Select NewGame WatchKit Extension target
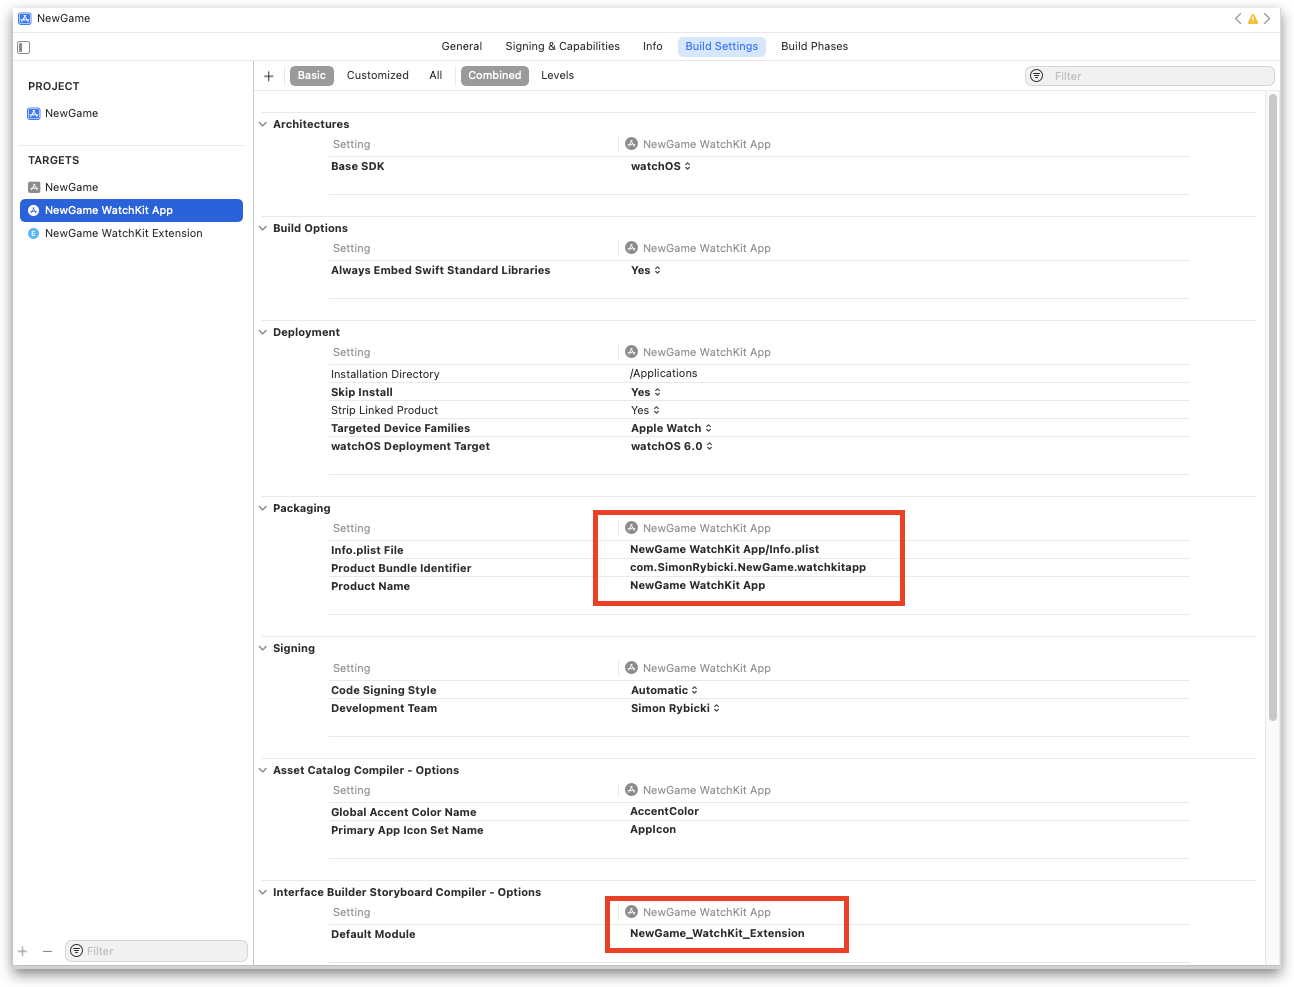The width and height of the screenshot is (1294, 987). tap(124, 234)
